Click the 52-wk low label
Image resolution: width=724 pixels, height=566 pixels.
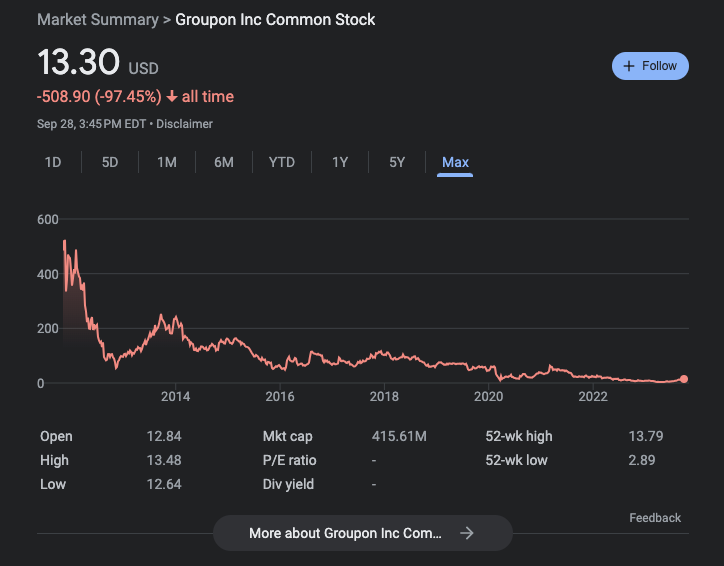(516, 460)
